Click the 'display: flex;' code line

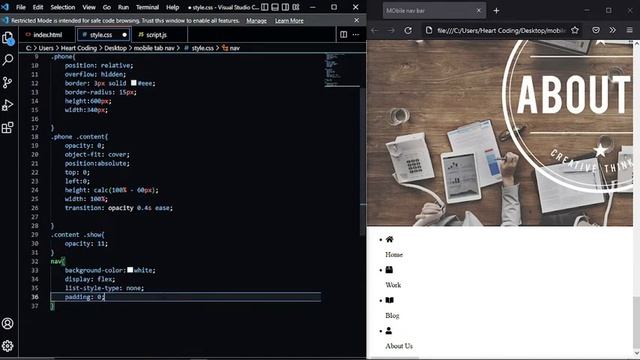[90, 279]
